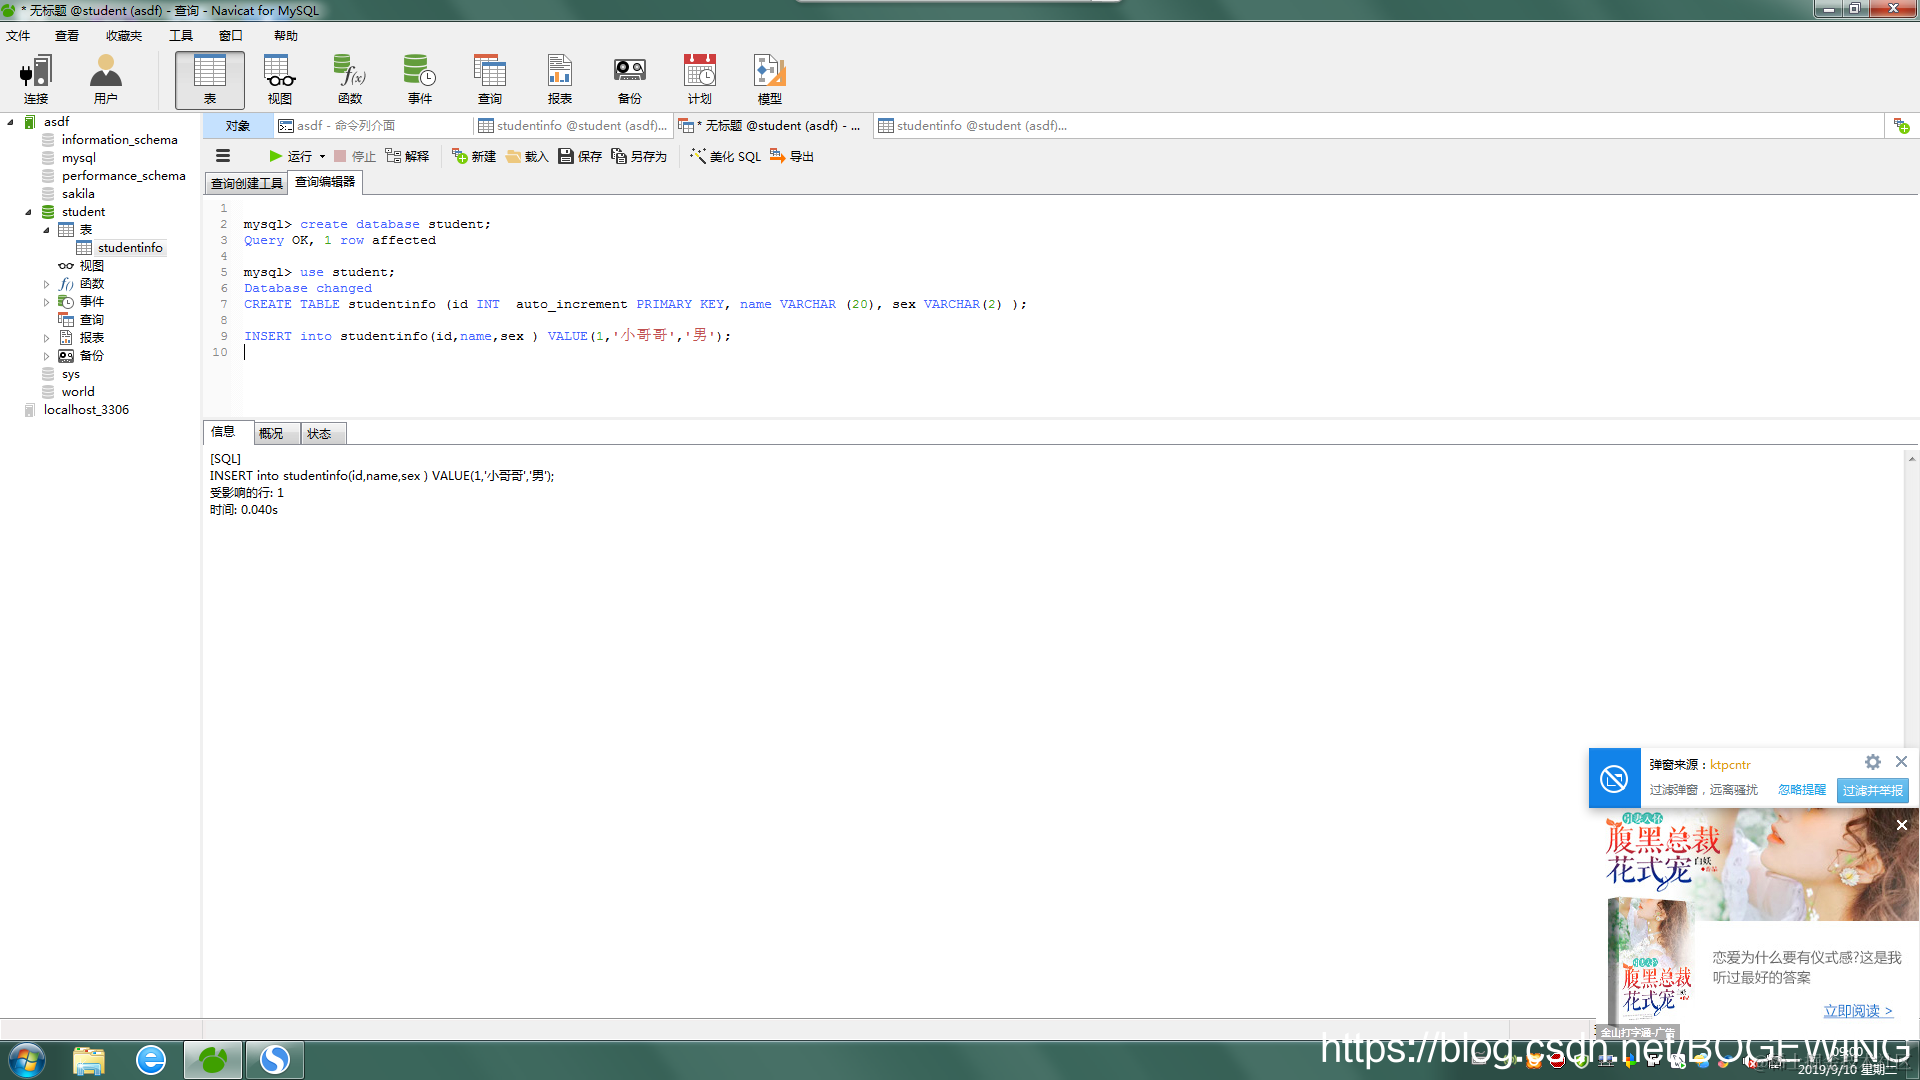Expand the 函数 functions tree node
1920x1080 pixels.
[46, 284]
